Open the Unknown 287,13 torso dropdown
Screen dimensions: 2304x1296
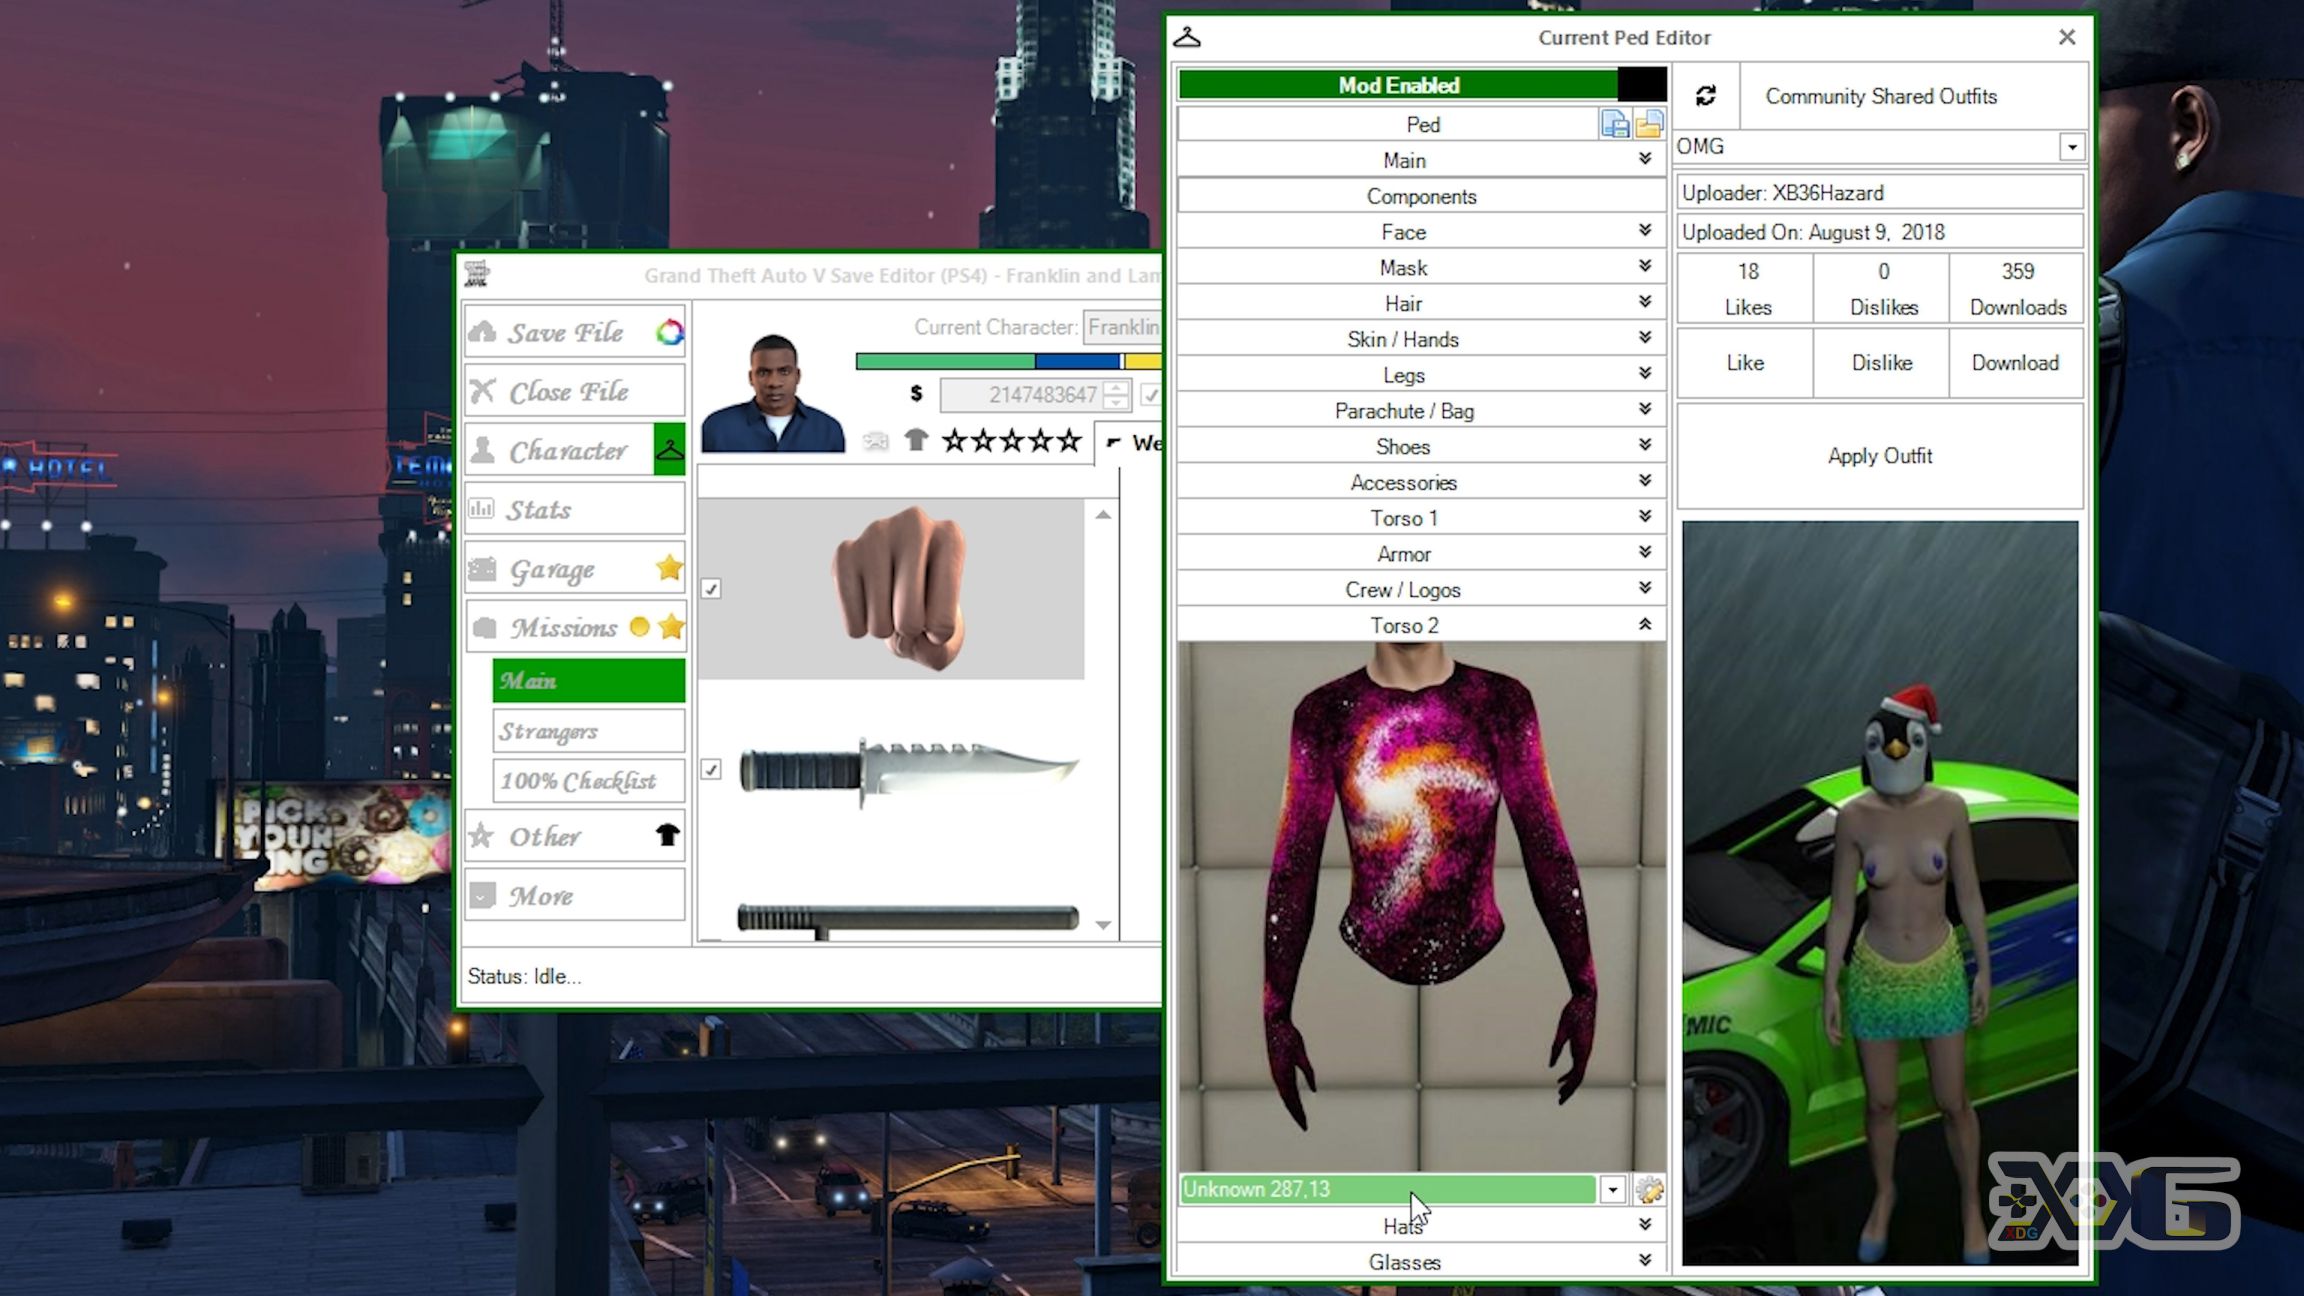[1612, 1189]
